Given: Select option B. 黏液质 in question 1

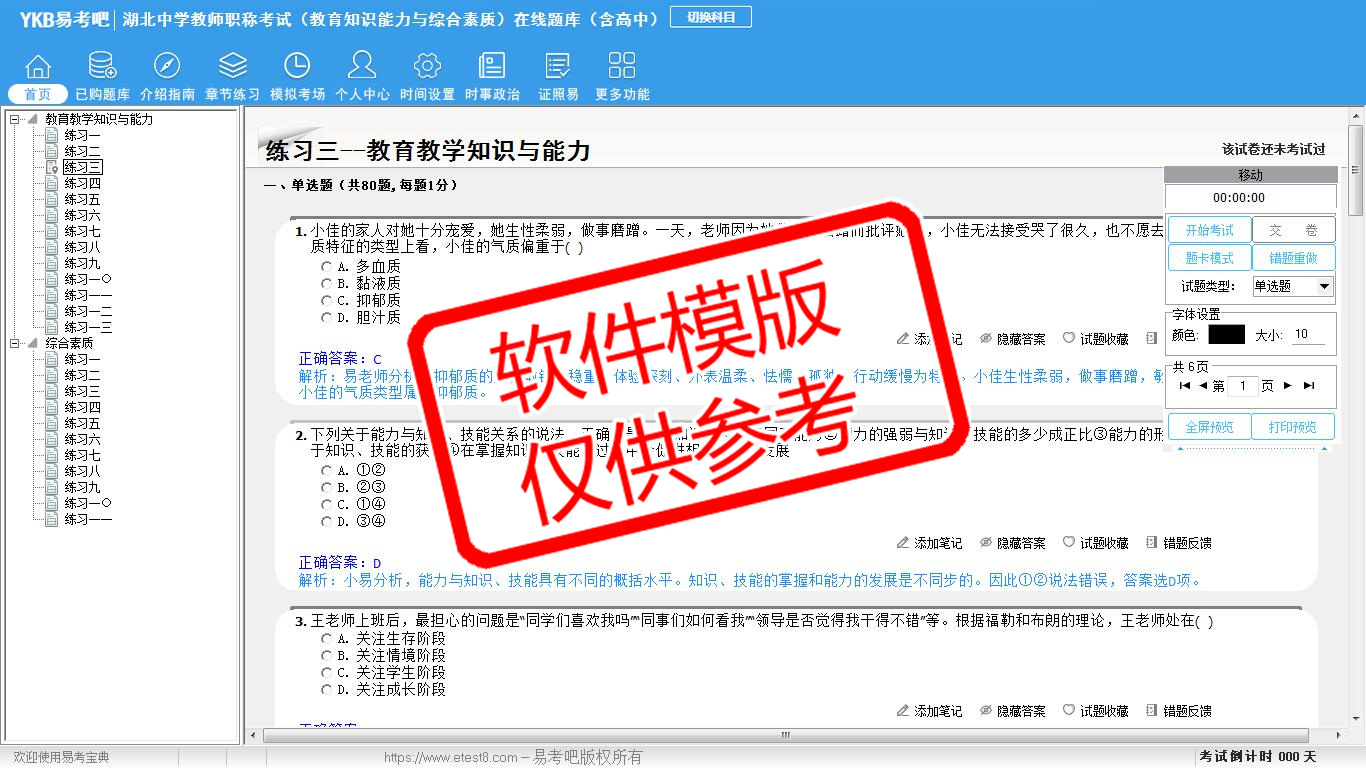Looking at the screenshot, I should click(x=326, y=284).
